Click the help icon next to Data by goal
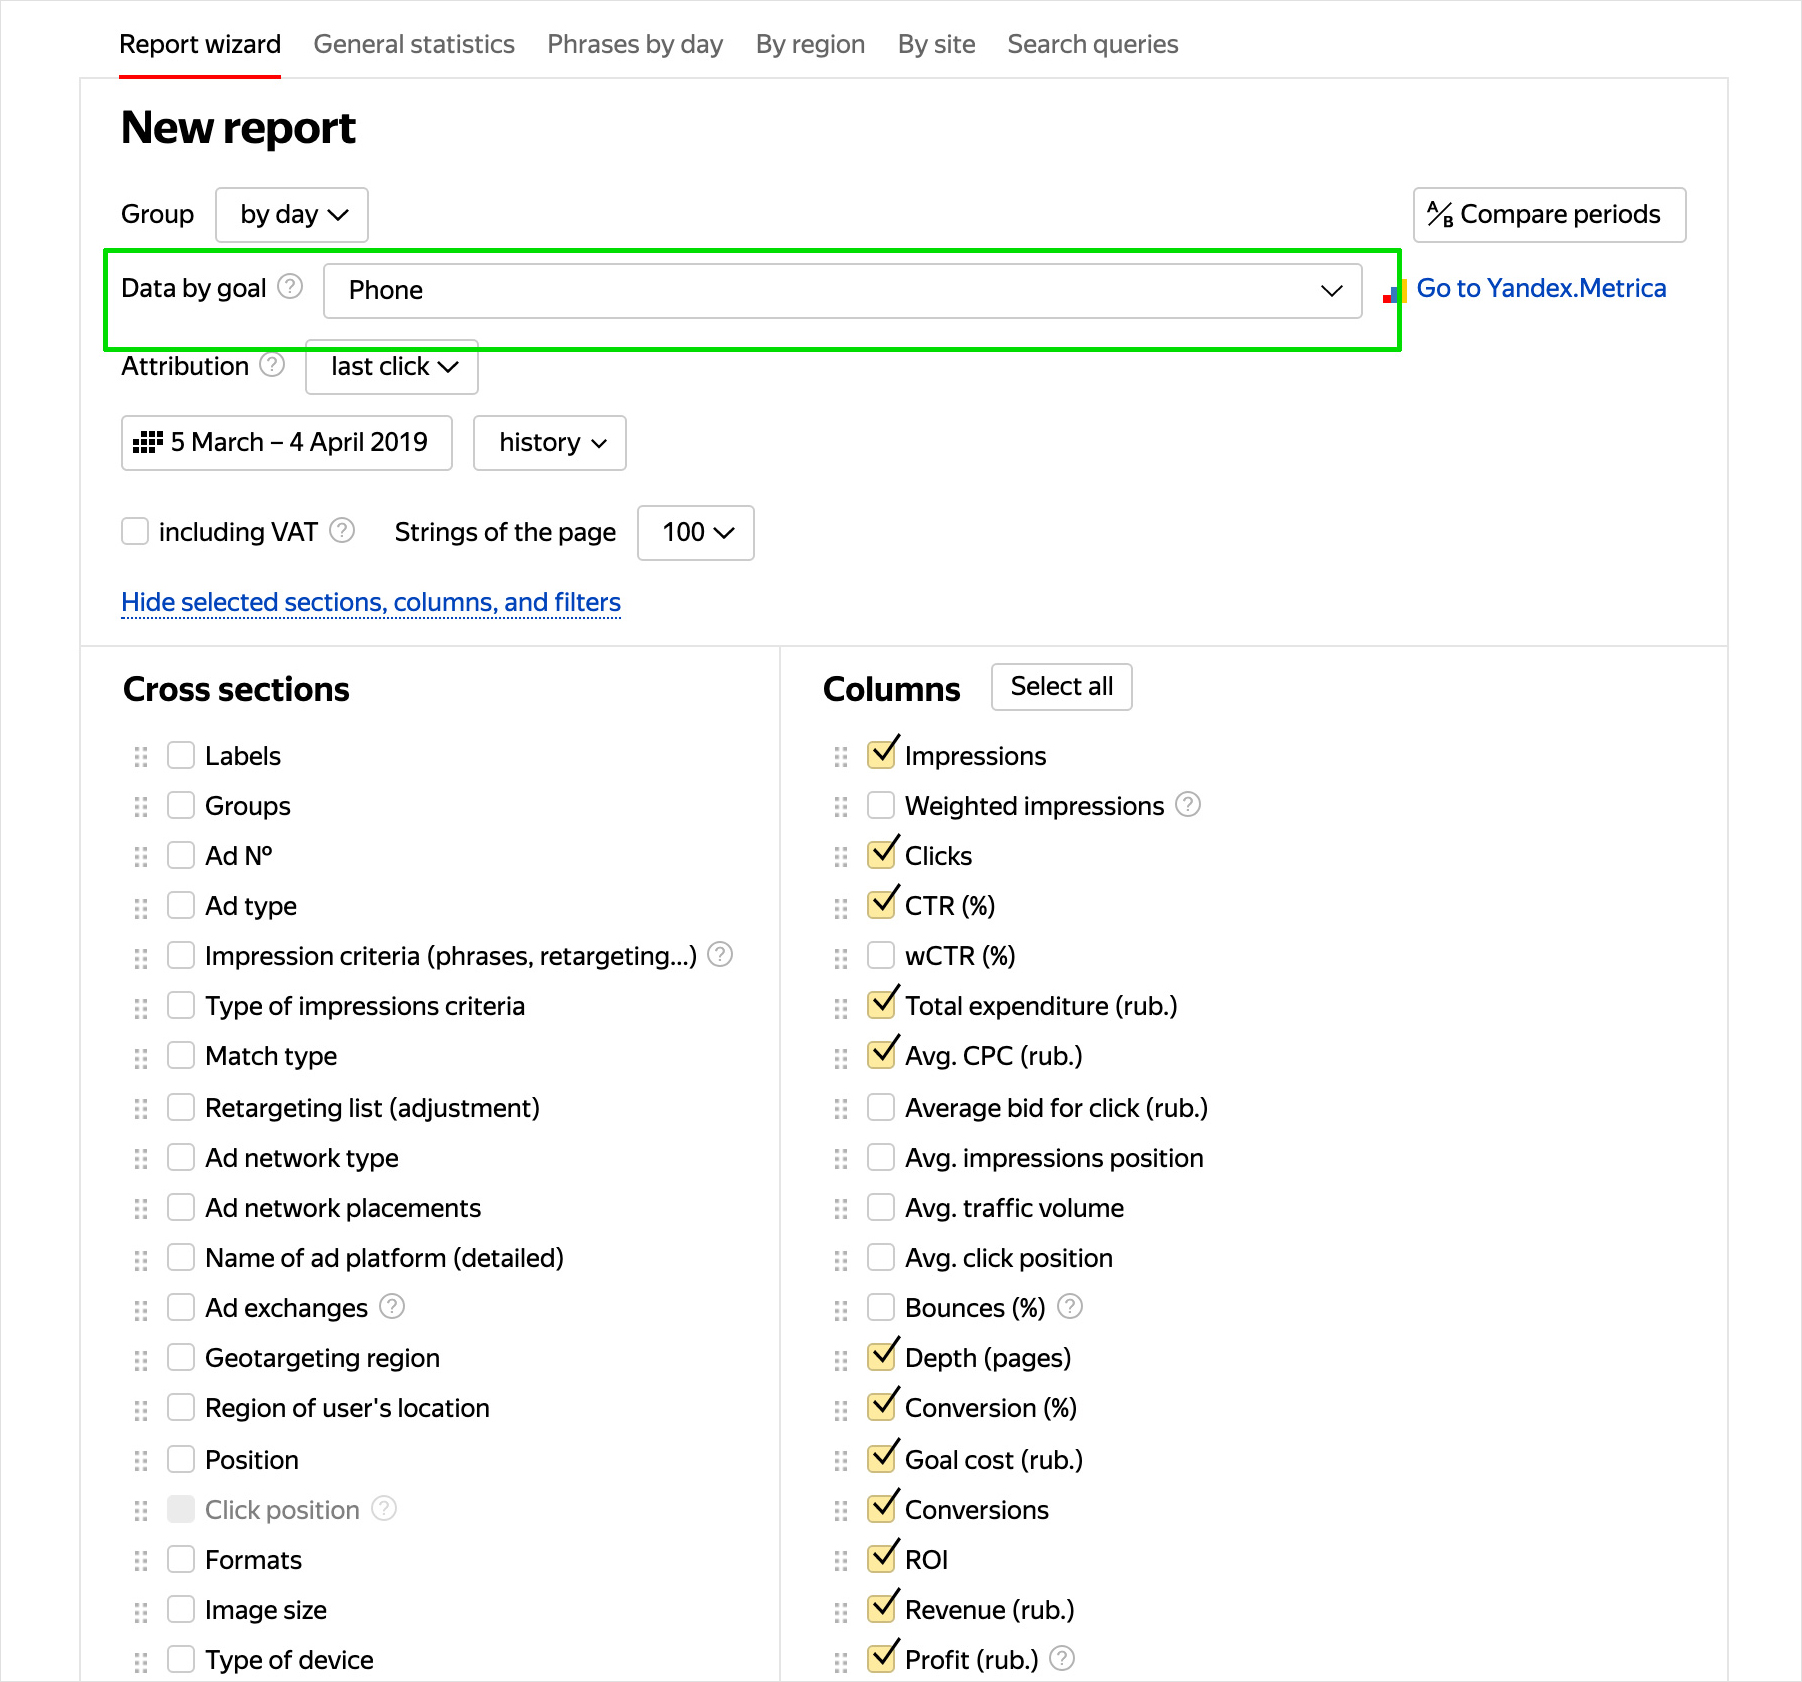Image resolution: width=1802 pixels, height=1682 pixels. pyautogui.click(x=290, y=287)
